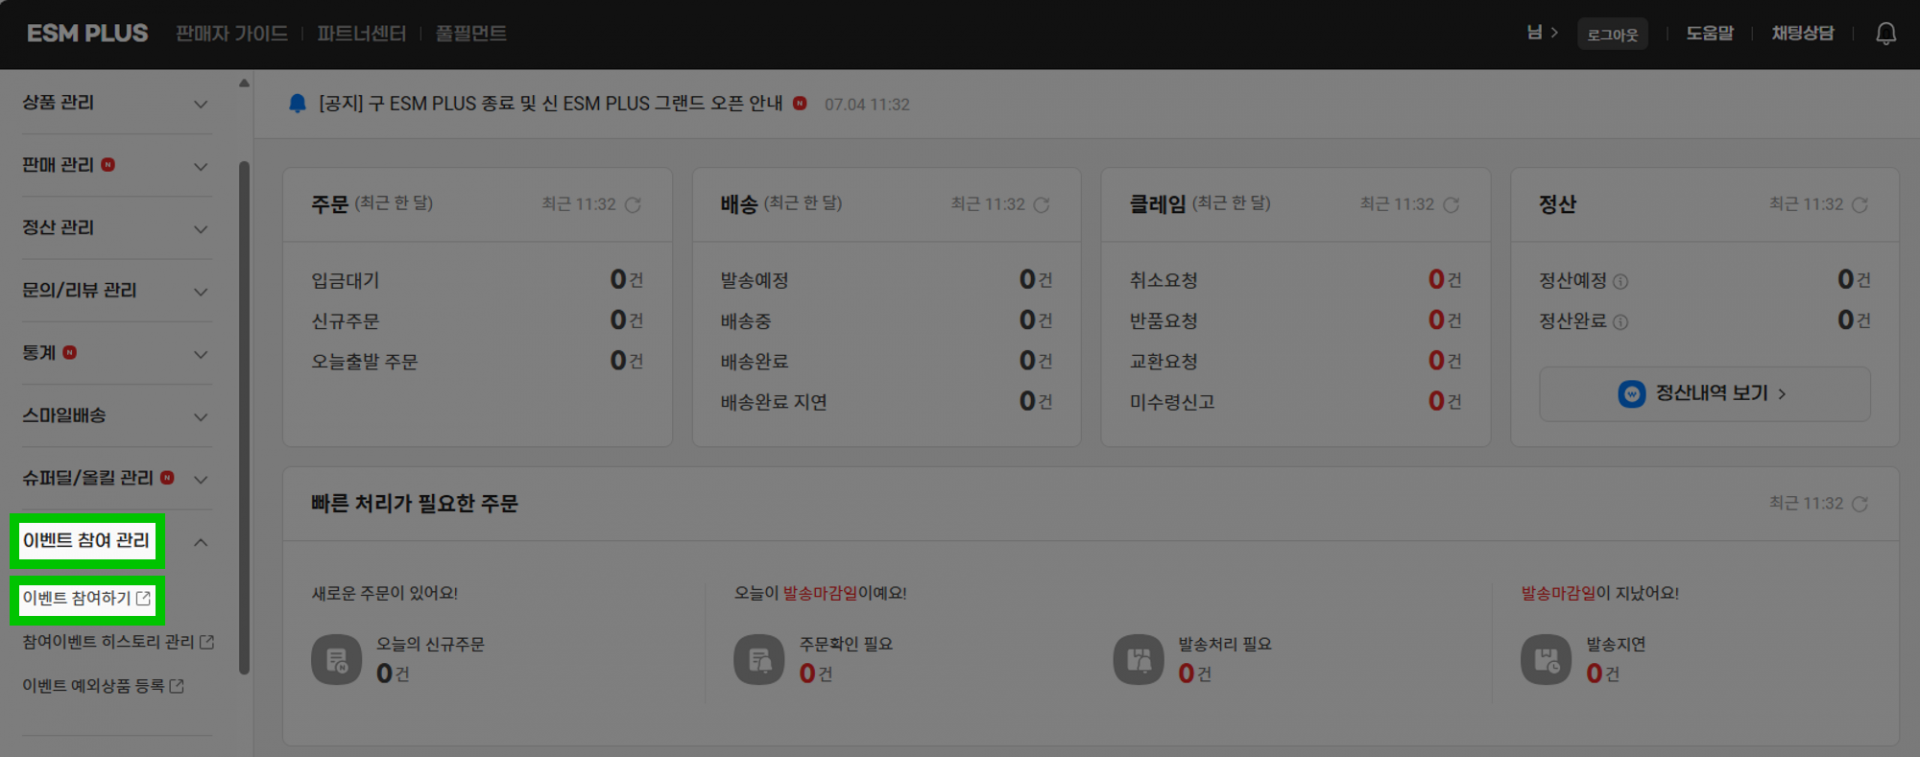Open 채팅상담 in the top bar

pyautogui.click(x=1803, y=34)
